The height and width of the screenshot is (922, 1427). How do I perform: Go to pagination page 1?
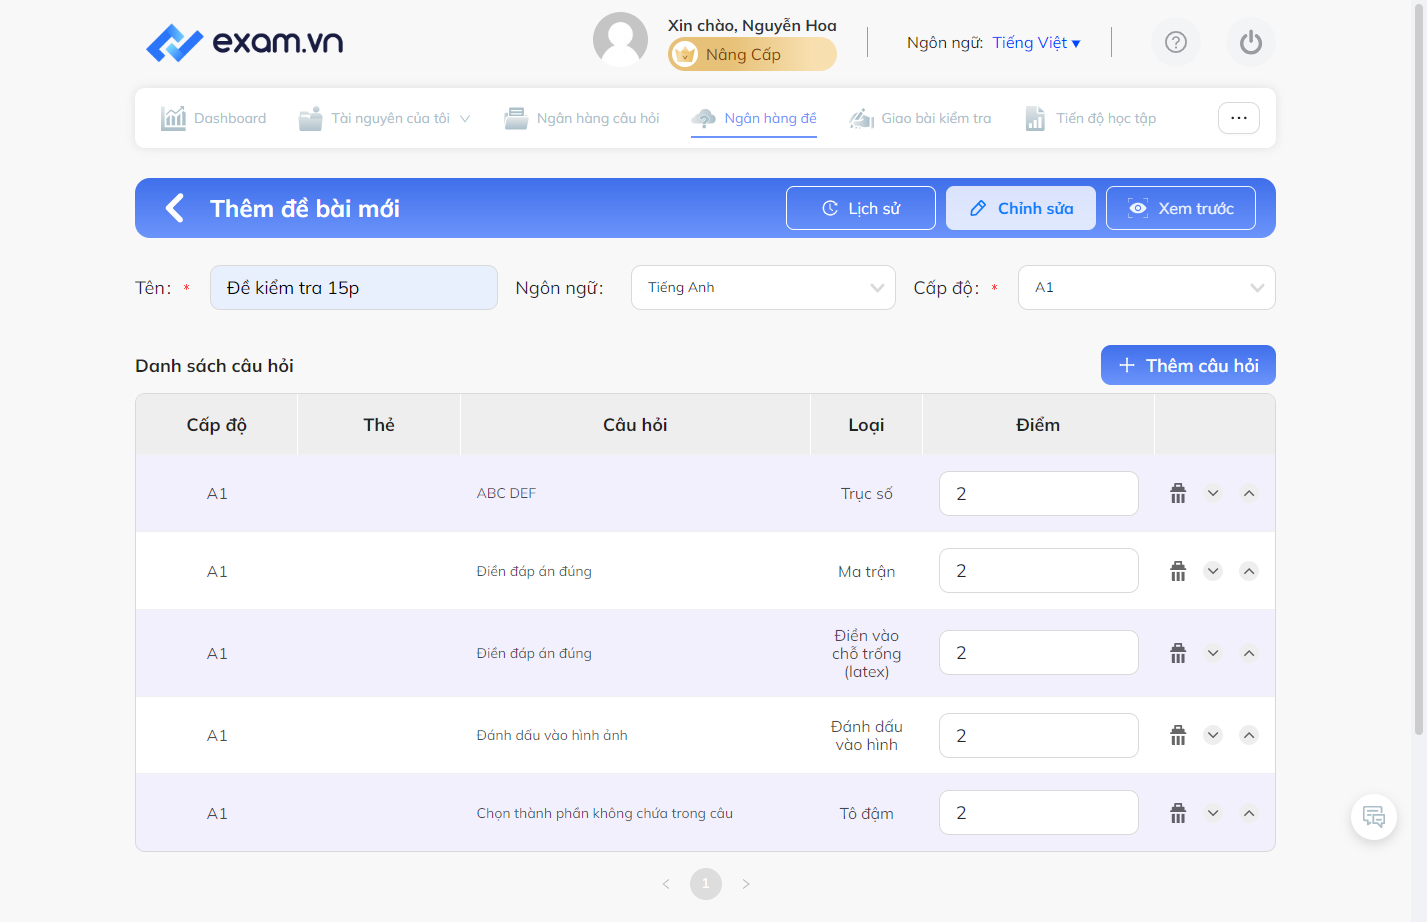coord(706,884)
